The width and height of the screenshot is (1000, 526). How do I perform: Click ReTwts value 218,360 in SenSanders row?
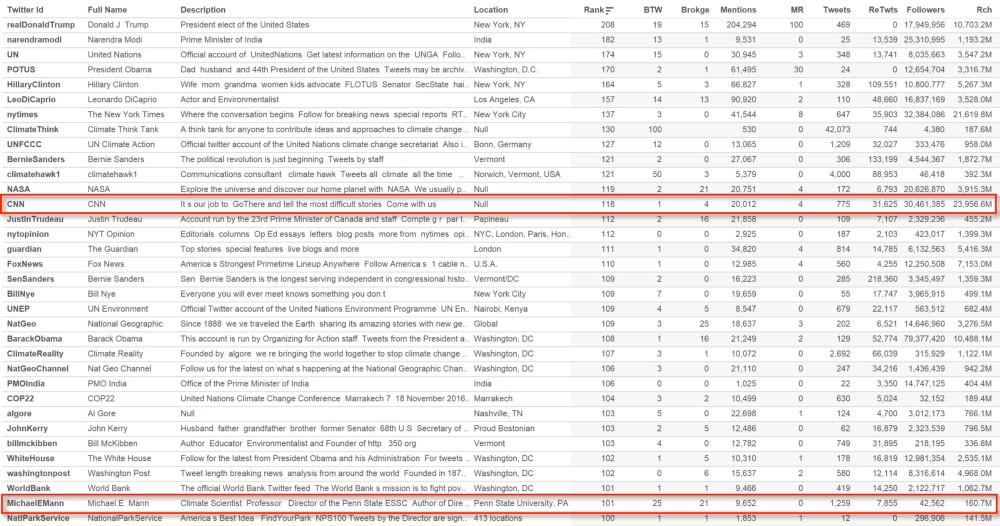883,279
